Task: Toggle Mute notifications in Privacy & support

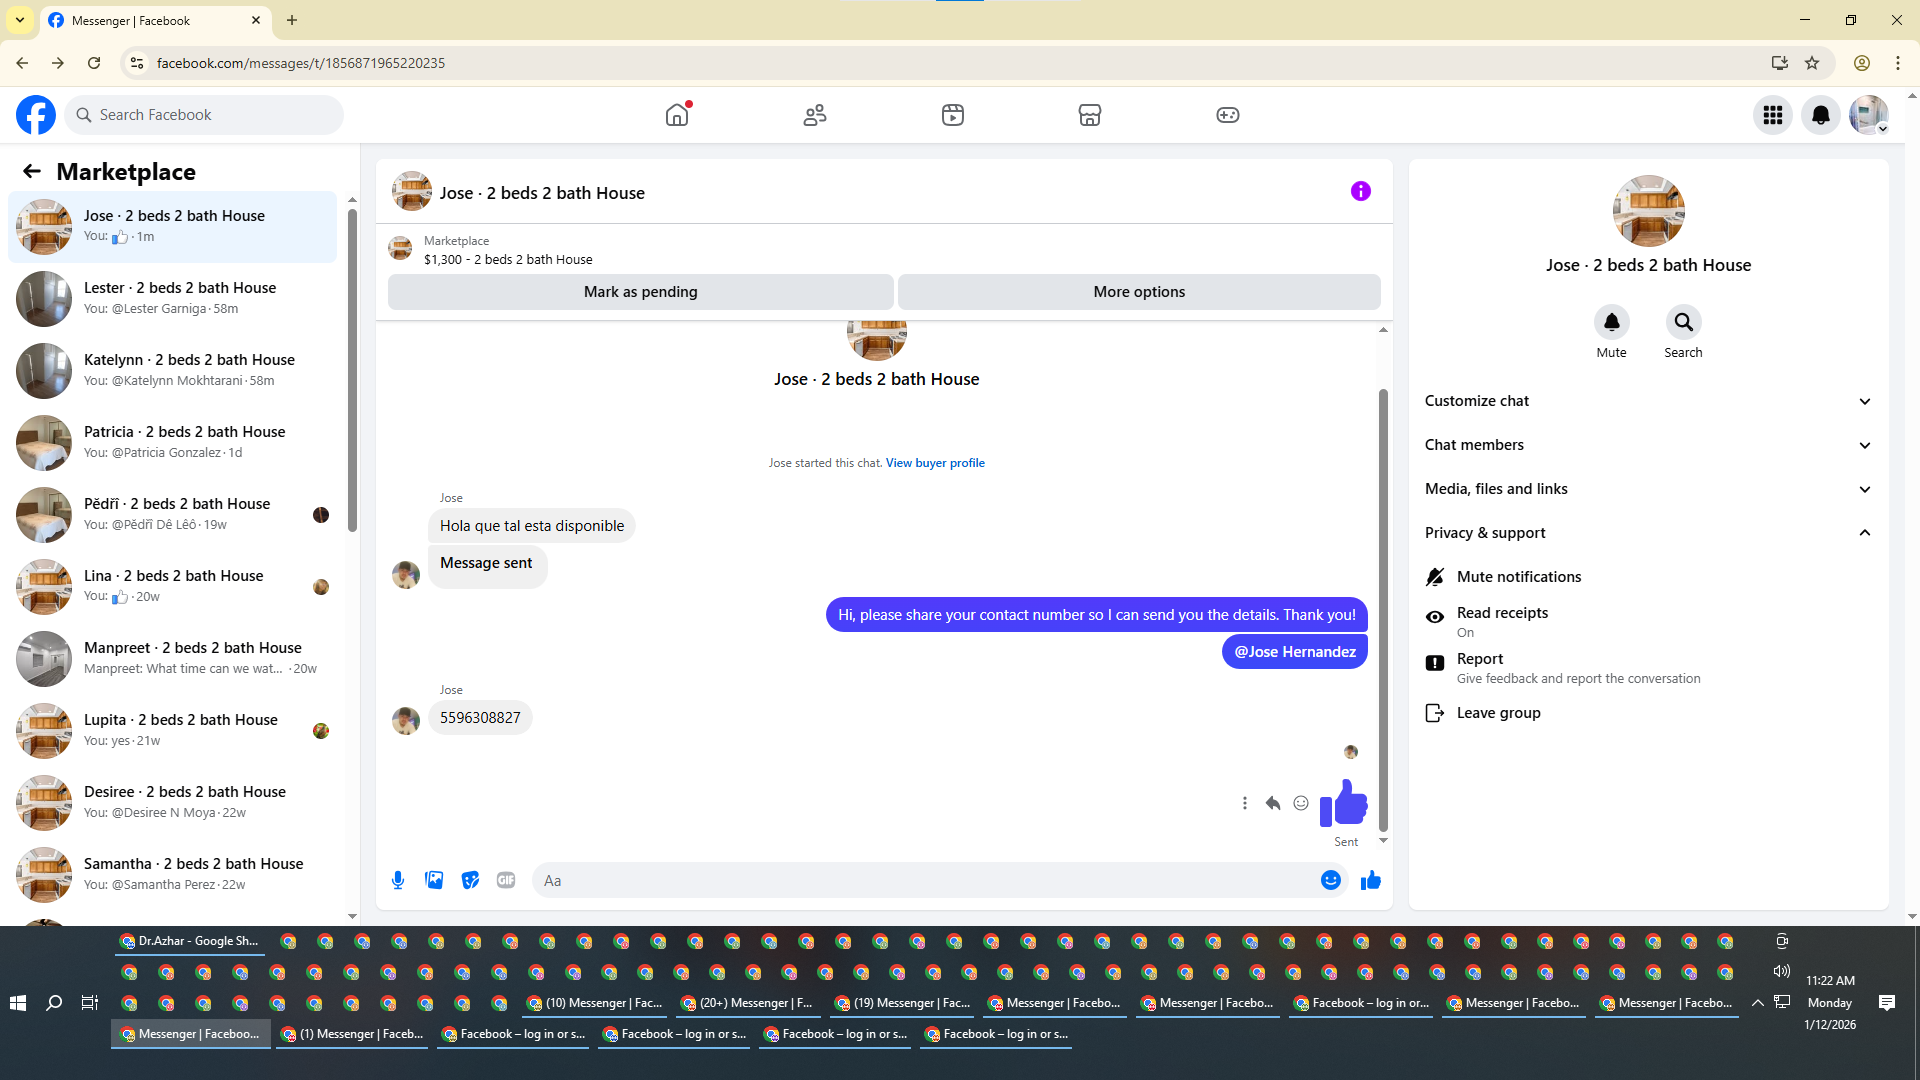Action: coord(1518,577)
